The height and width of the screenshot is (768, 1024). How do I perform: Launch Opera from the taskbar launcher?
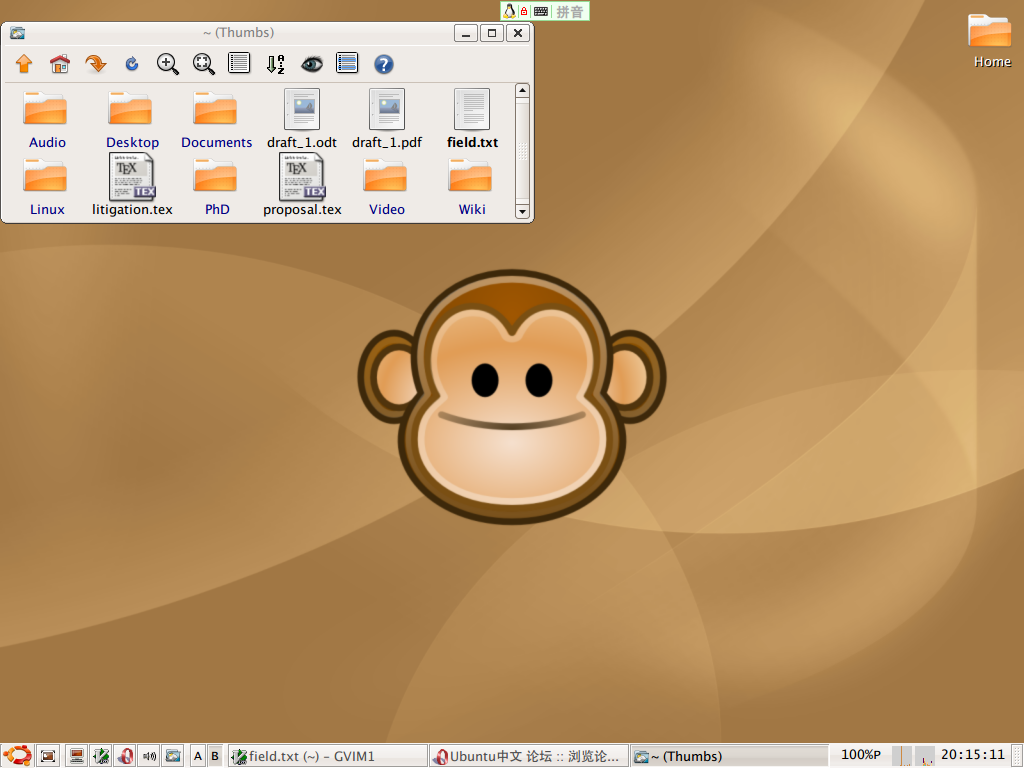point(125,756)
